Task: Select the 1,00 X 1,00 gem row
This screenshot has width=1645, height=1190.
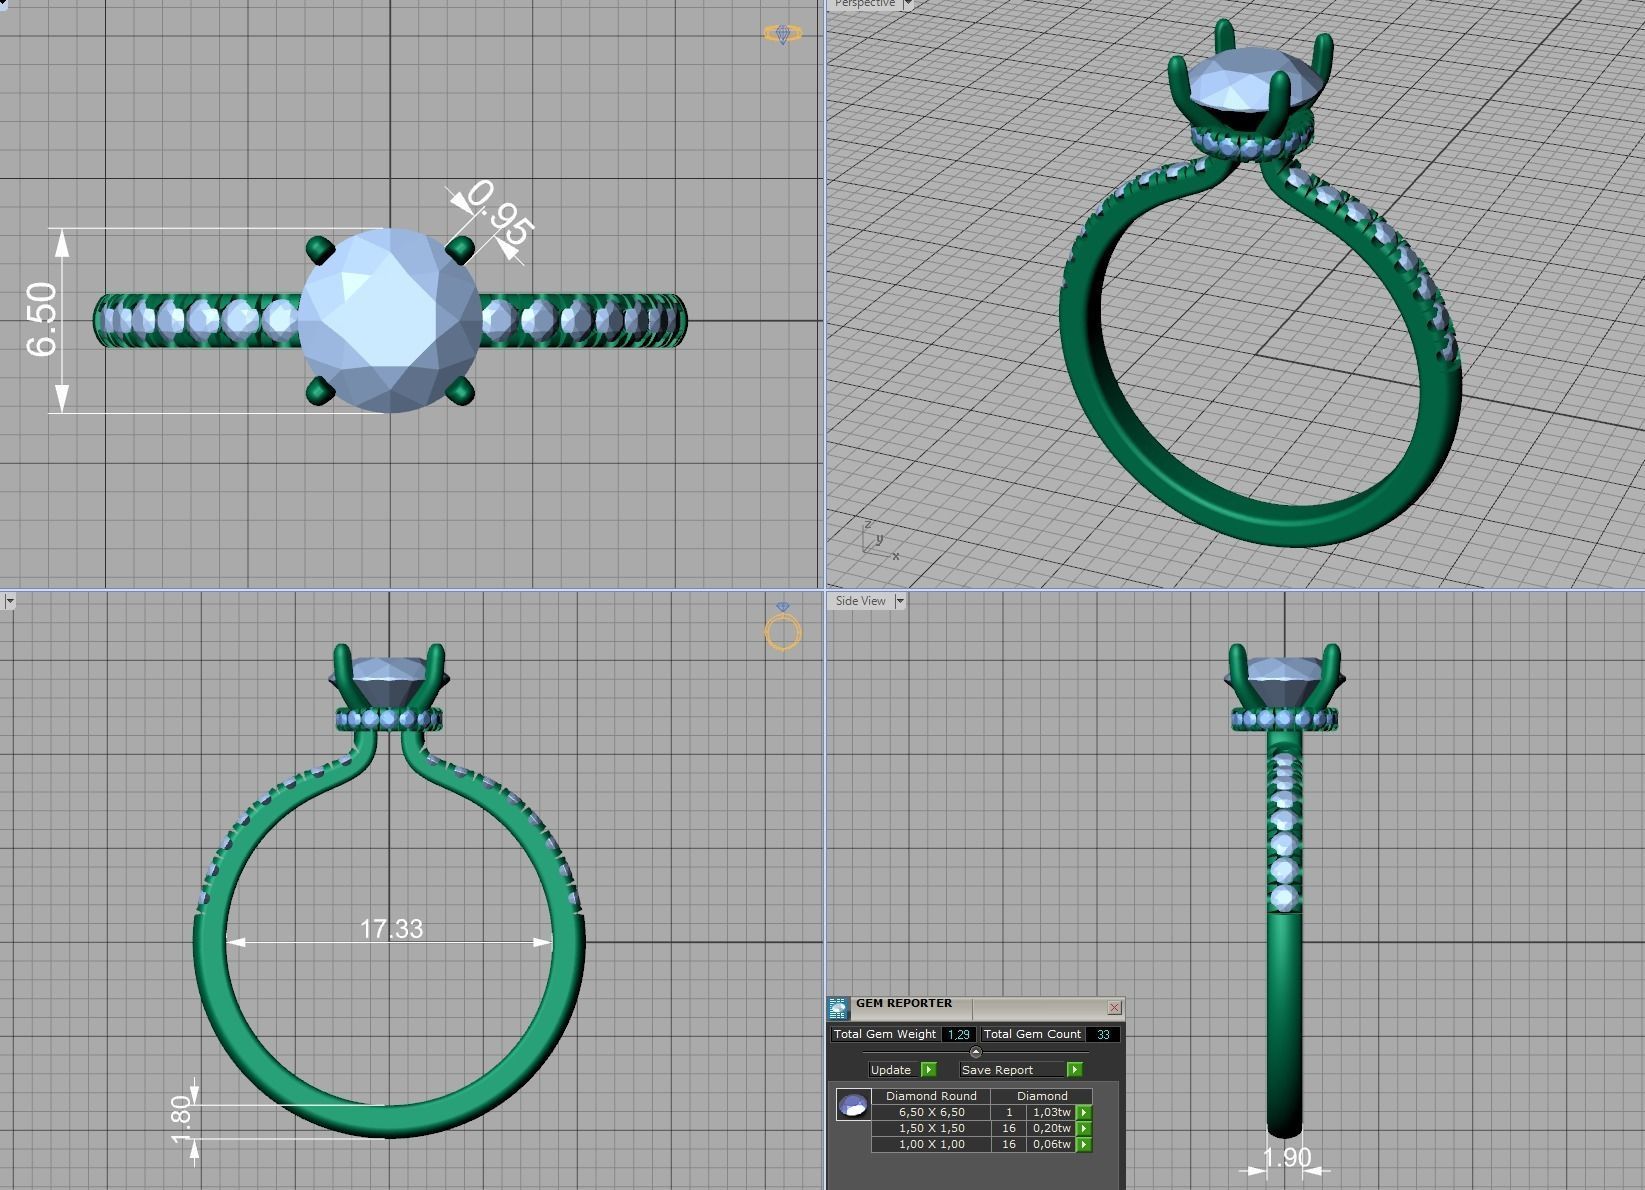Action: pos(981,1144)
